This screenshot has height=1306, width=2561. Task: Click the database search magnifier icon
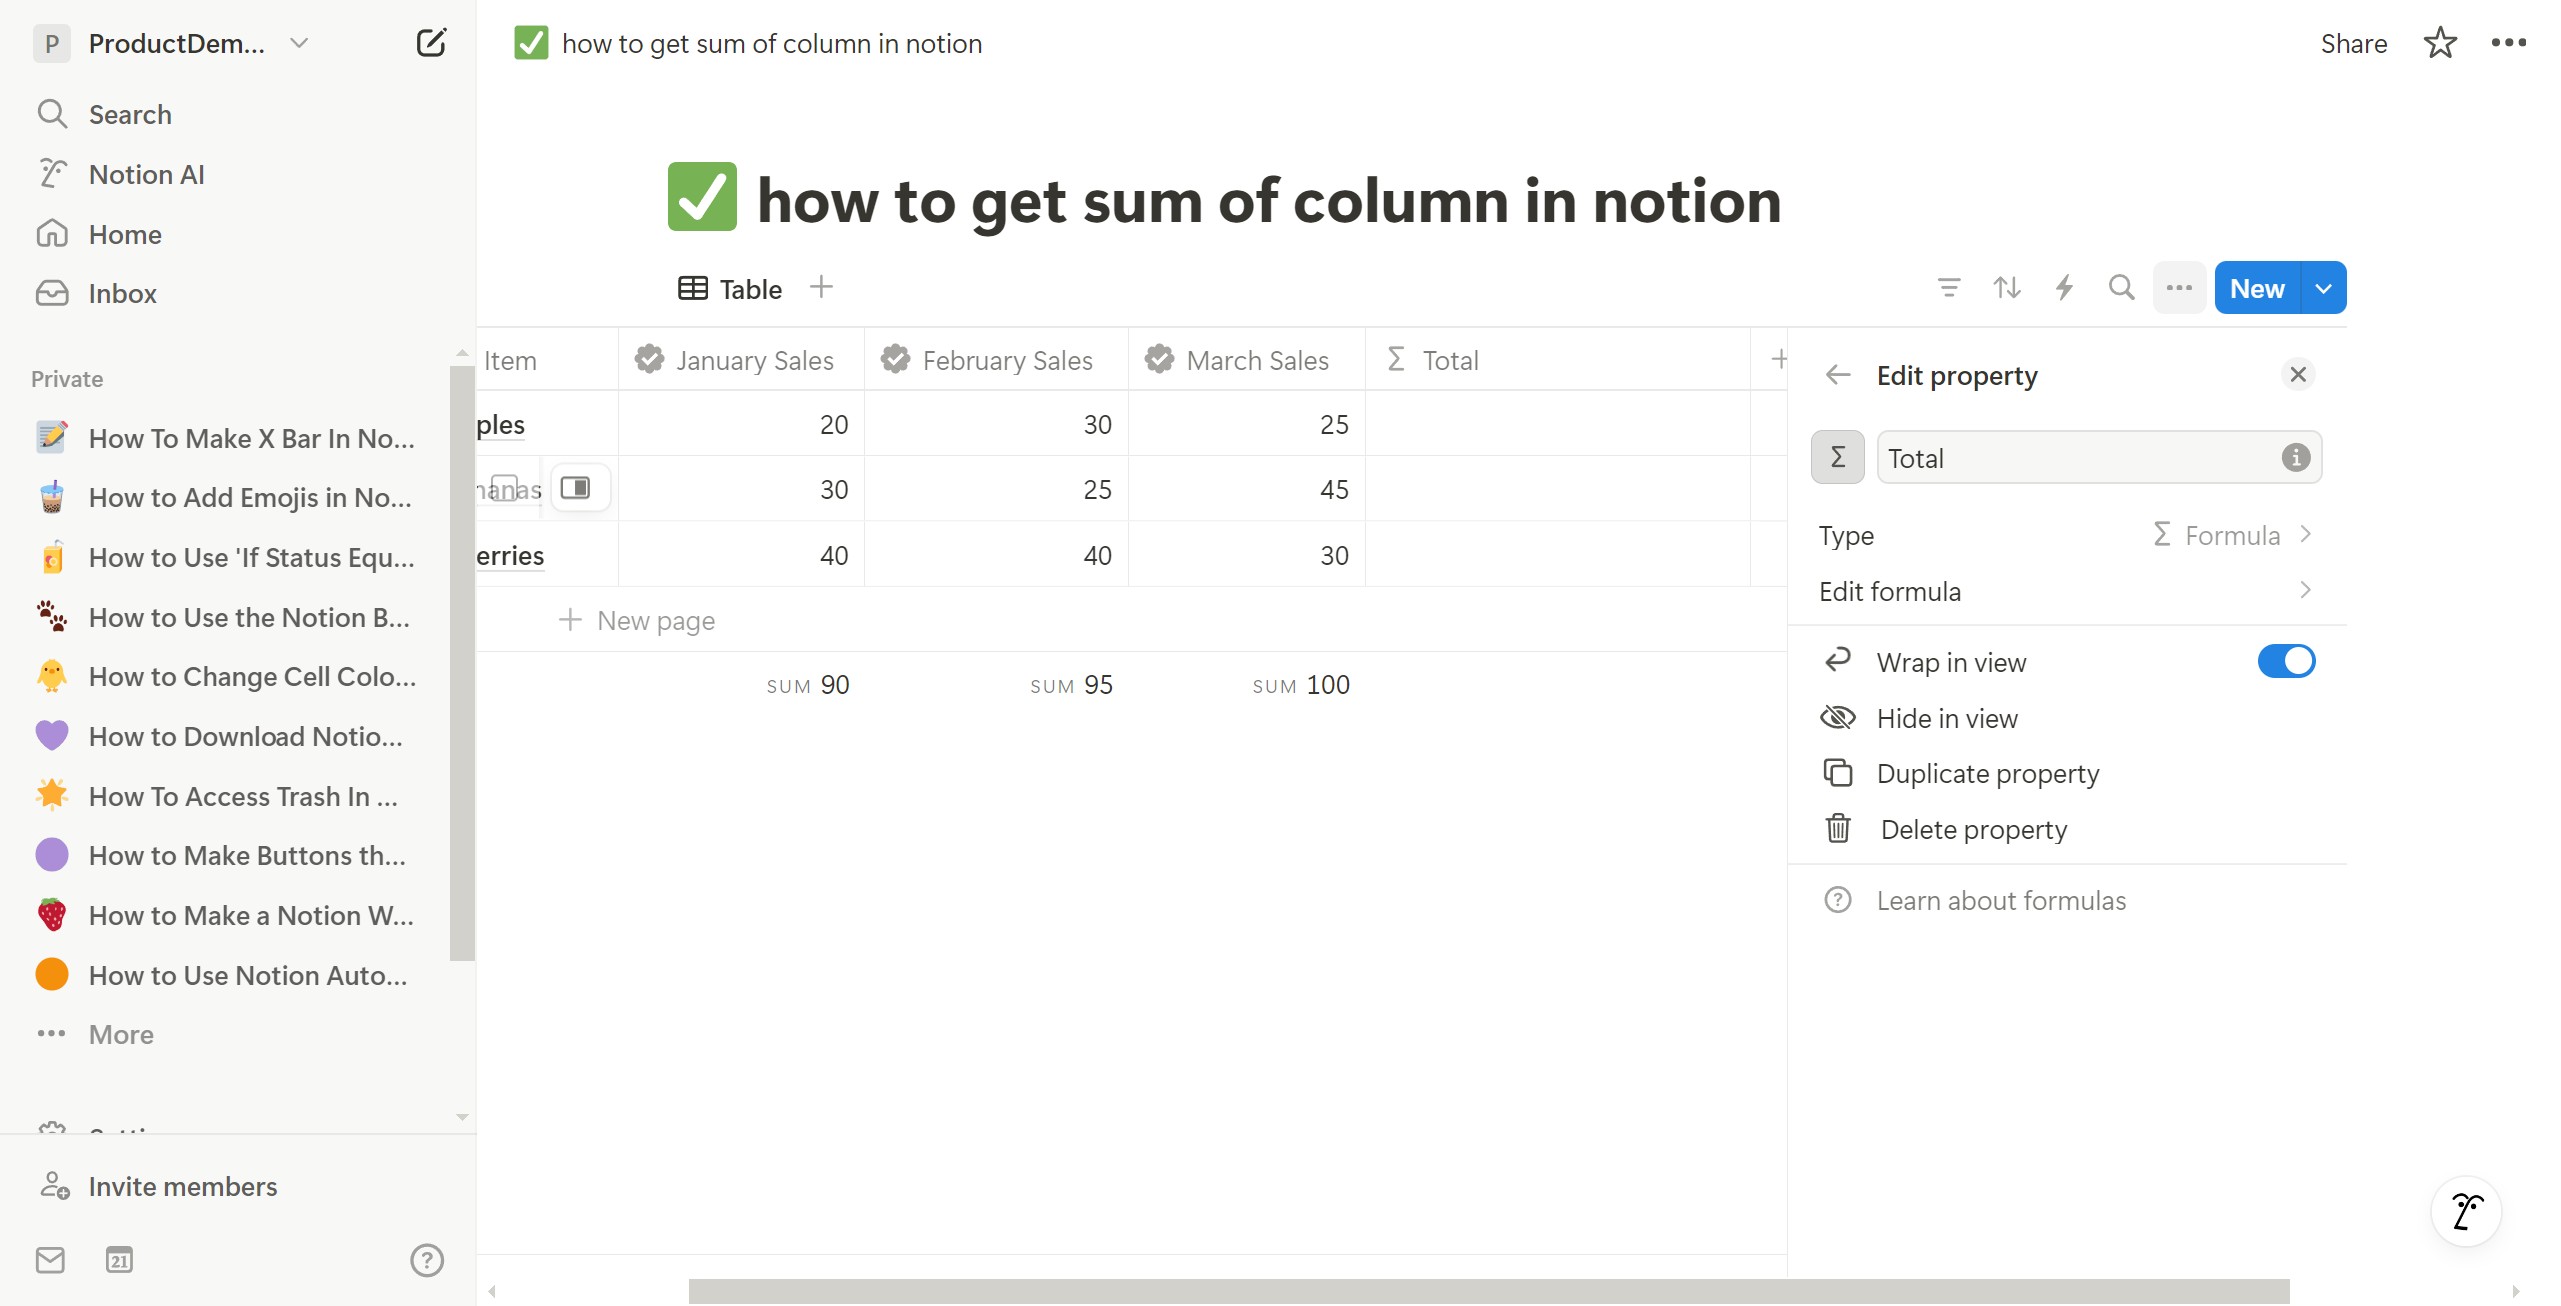click(x=2121, y=288)
